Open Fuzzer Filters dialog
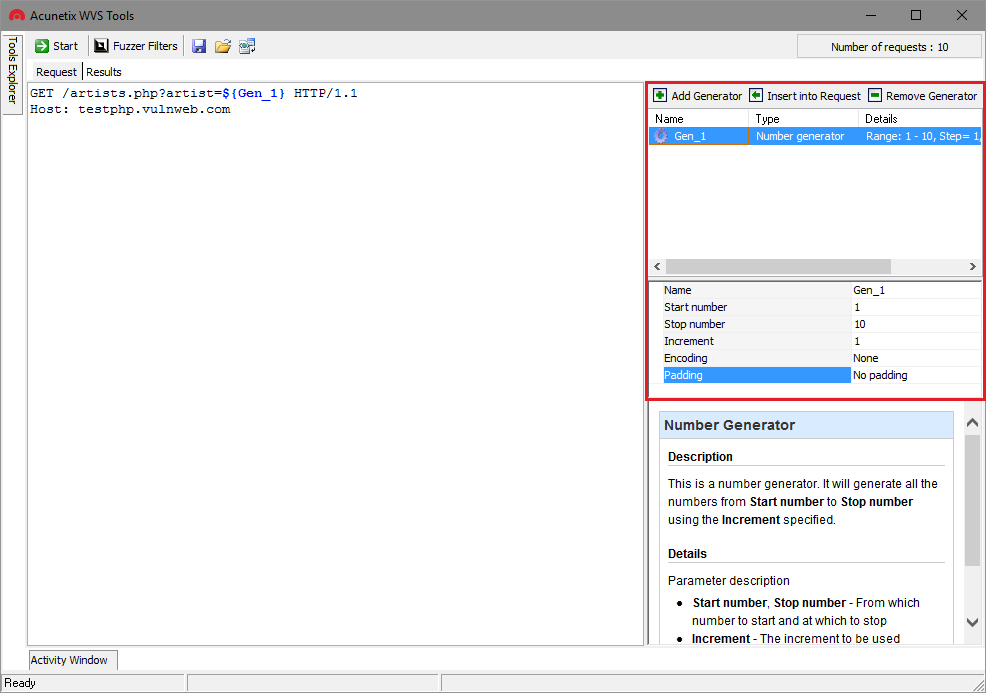The image size is (986, 693). pos(136,46)
